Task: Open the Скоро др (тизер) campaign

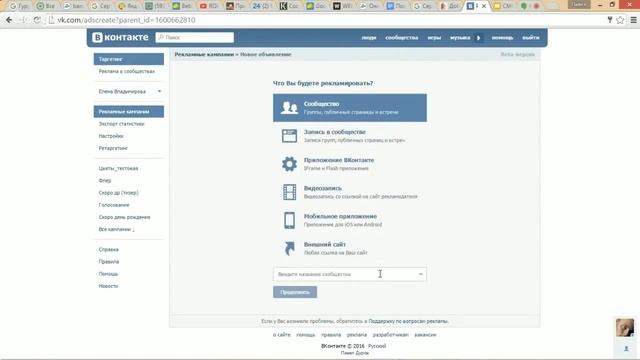Action: point(118,193)
